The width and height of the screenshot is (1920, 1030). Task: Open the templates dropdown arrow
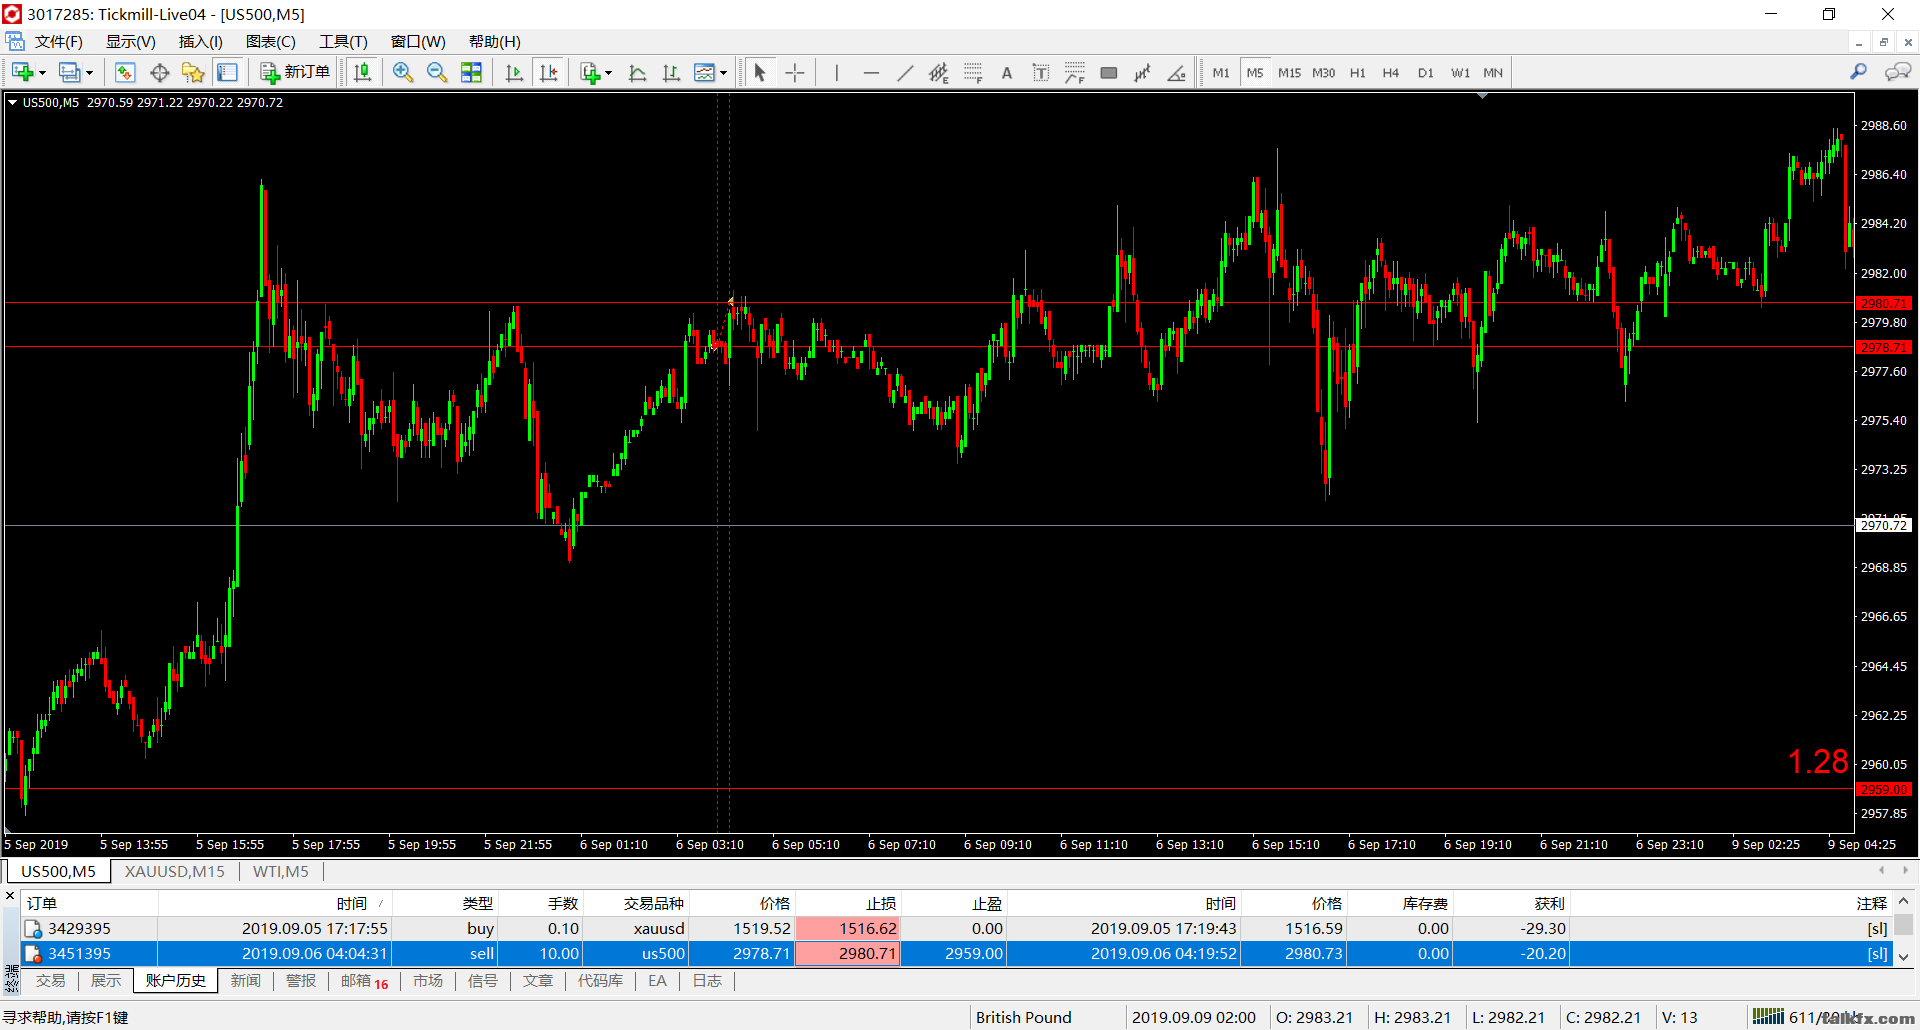coord(723,73)
